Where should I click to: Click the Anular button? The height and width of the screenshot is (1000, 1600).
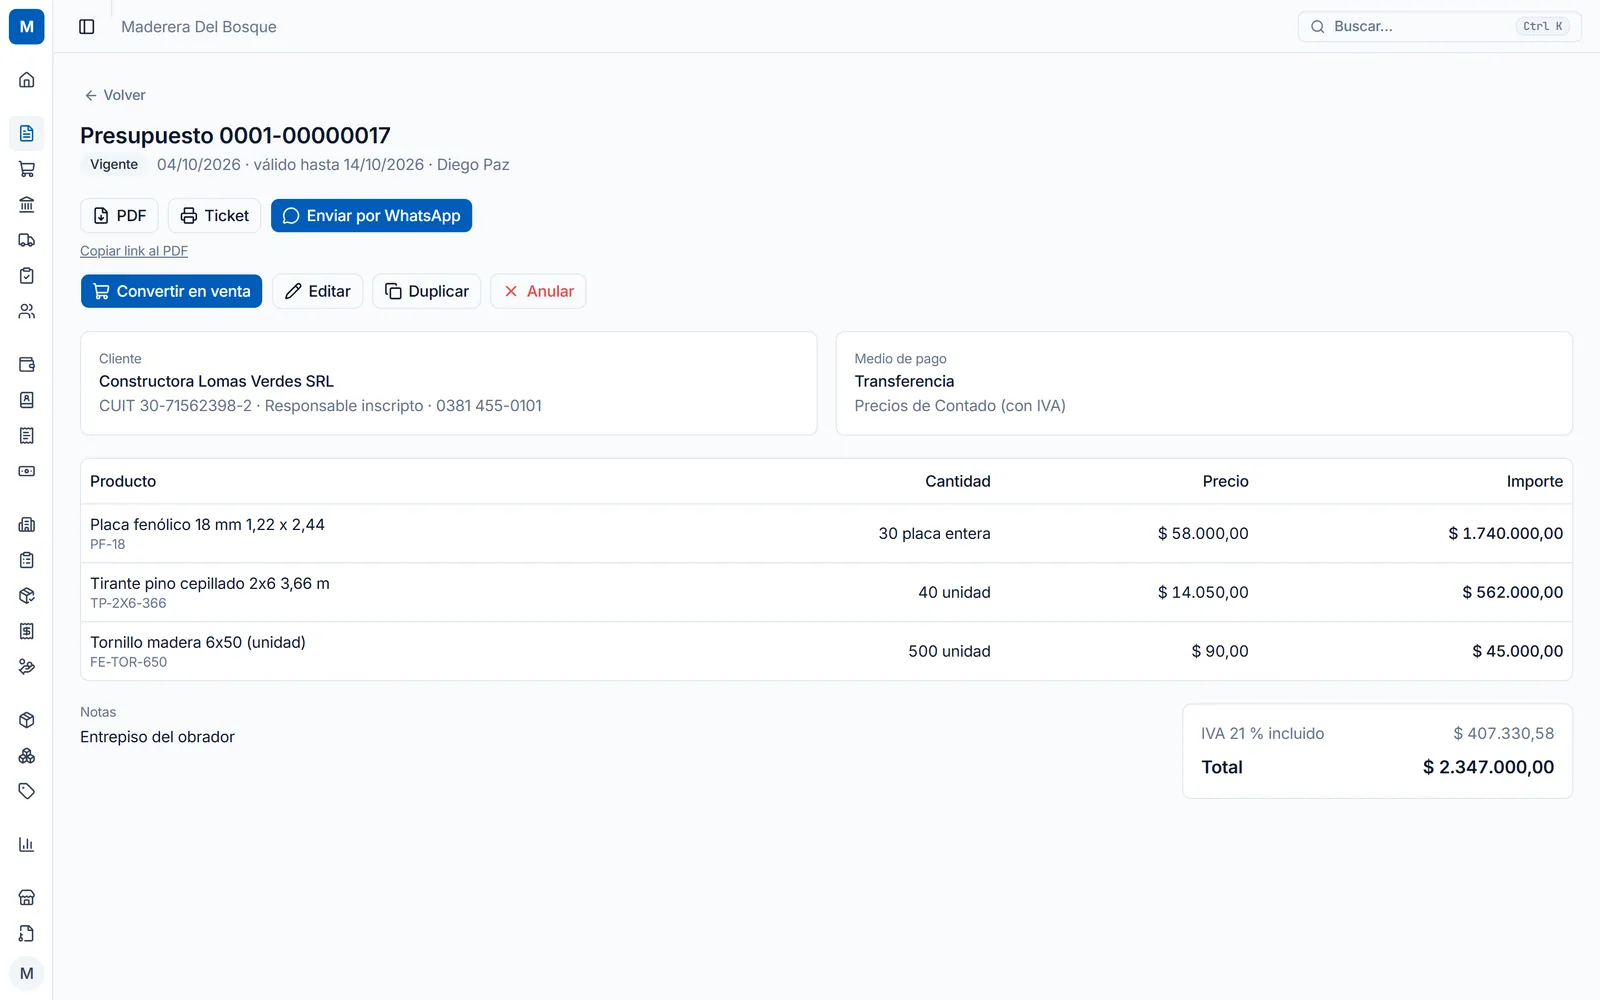coord(538,291)
